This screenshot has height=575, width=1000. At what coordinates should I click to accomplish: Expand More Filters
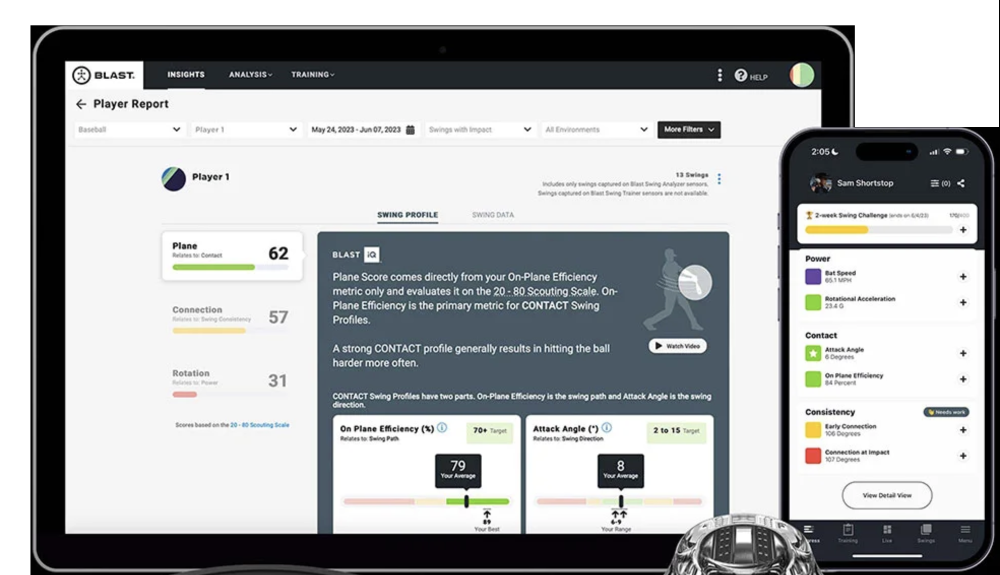point(689,129)
